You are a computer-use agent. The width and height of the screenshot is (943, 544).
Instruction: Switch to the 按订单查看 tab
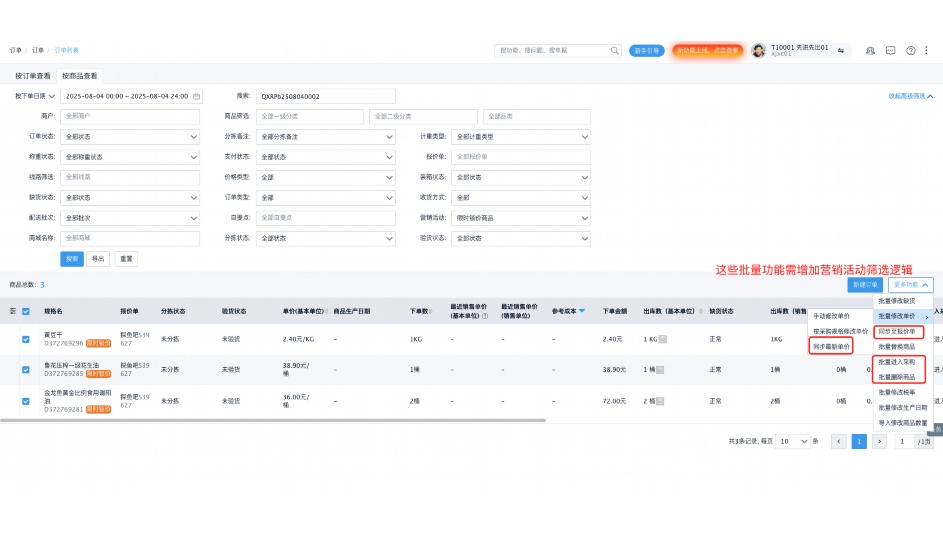[x=32, y=76]
